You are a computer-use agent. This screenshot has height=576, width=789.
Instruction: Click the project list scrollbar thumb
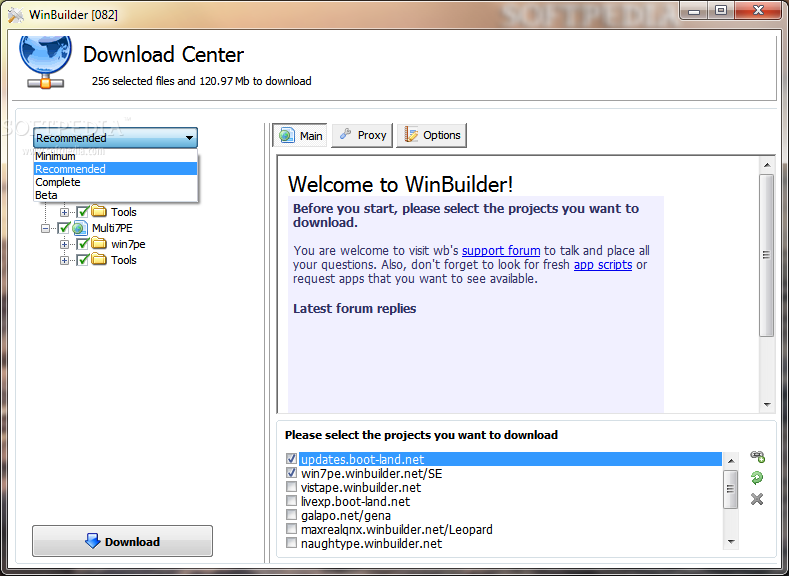(x=731, y=489)
